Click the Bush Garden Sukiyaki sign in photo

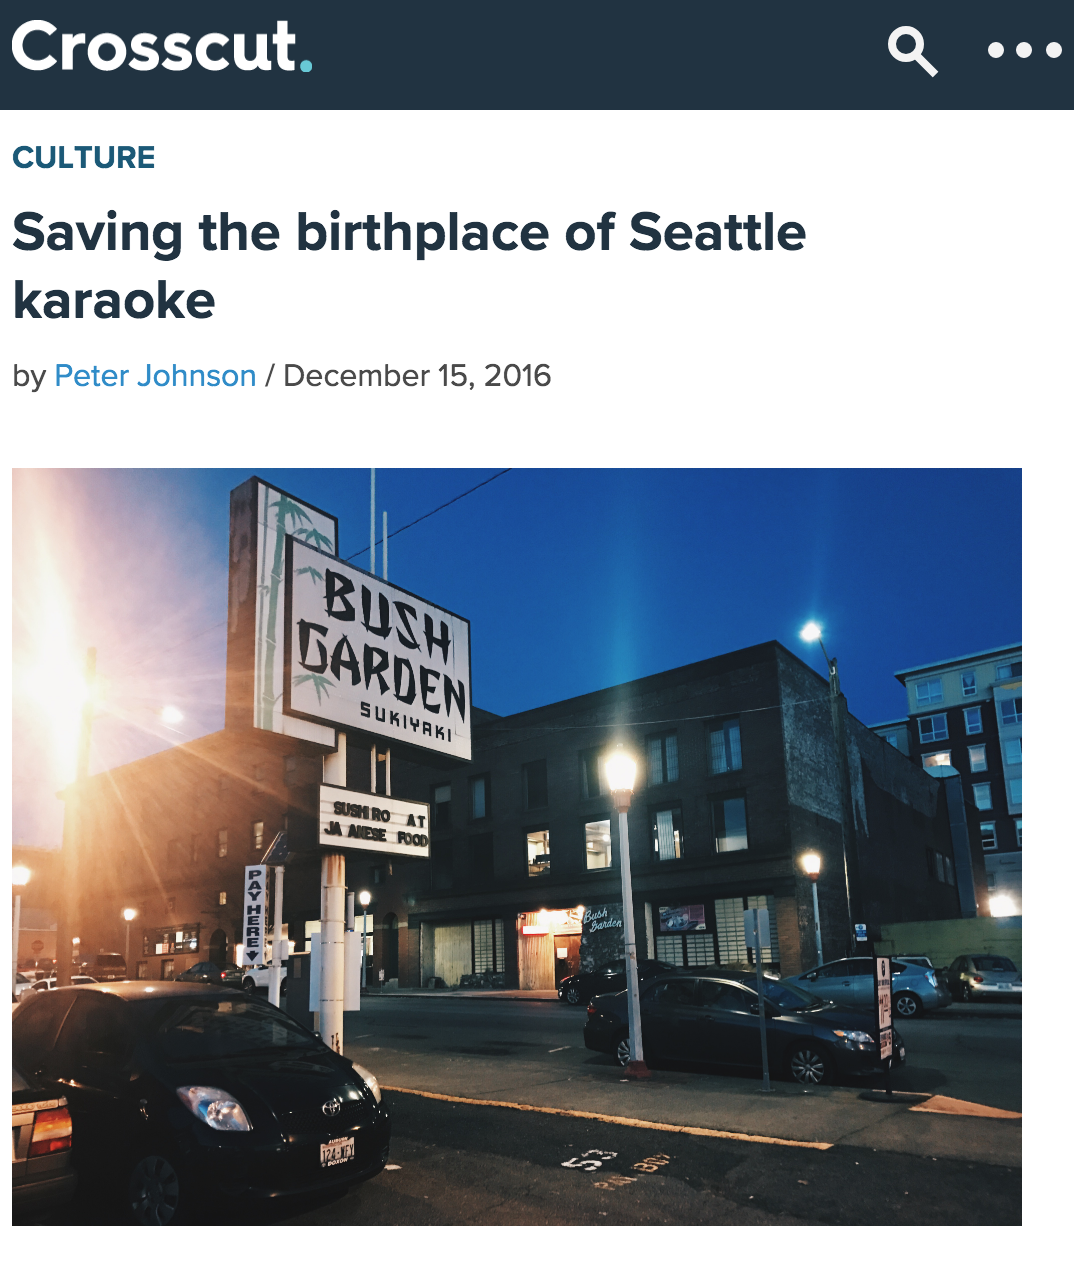click(x=380, y=646)
